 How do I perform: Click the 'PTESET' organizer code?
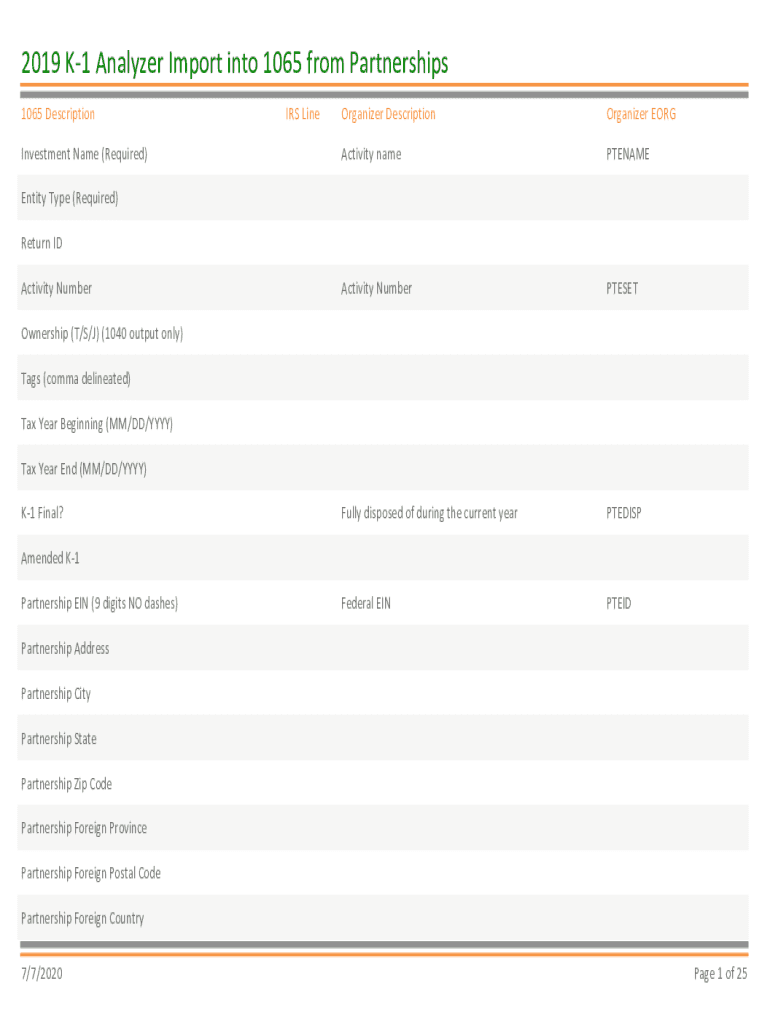click(x=622, y=288)
